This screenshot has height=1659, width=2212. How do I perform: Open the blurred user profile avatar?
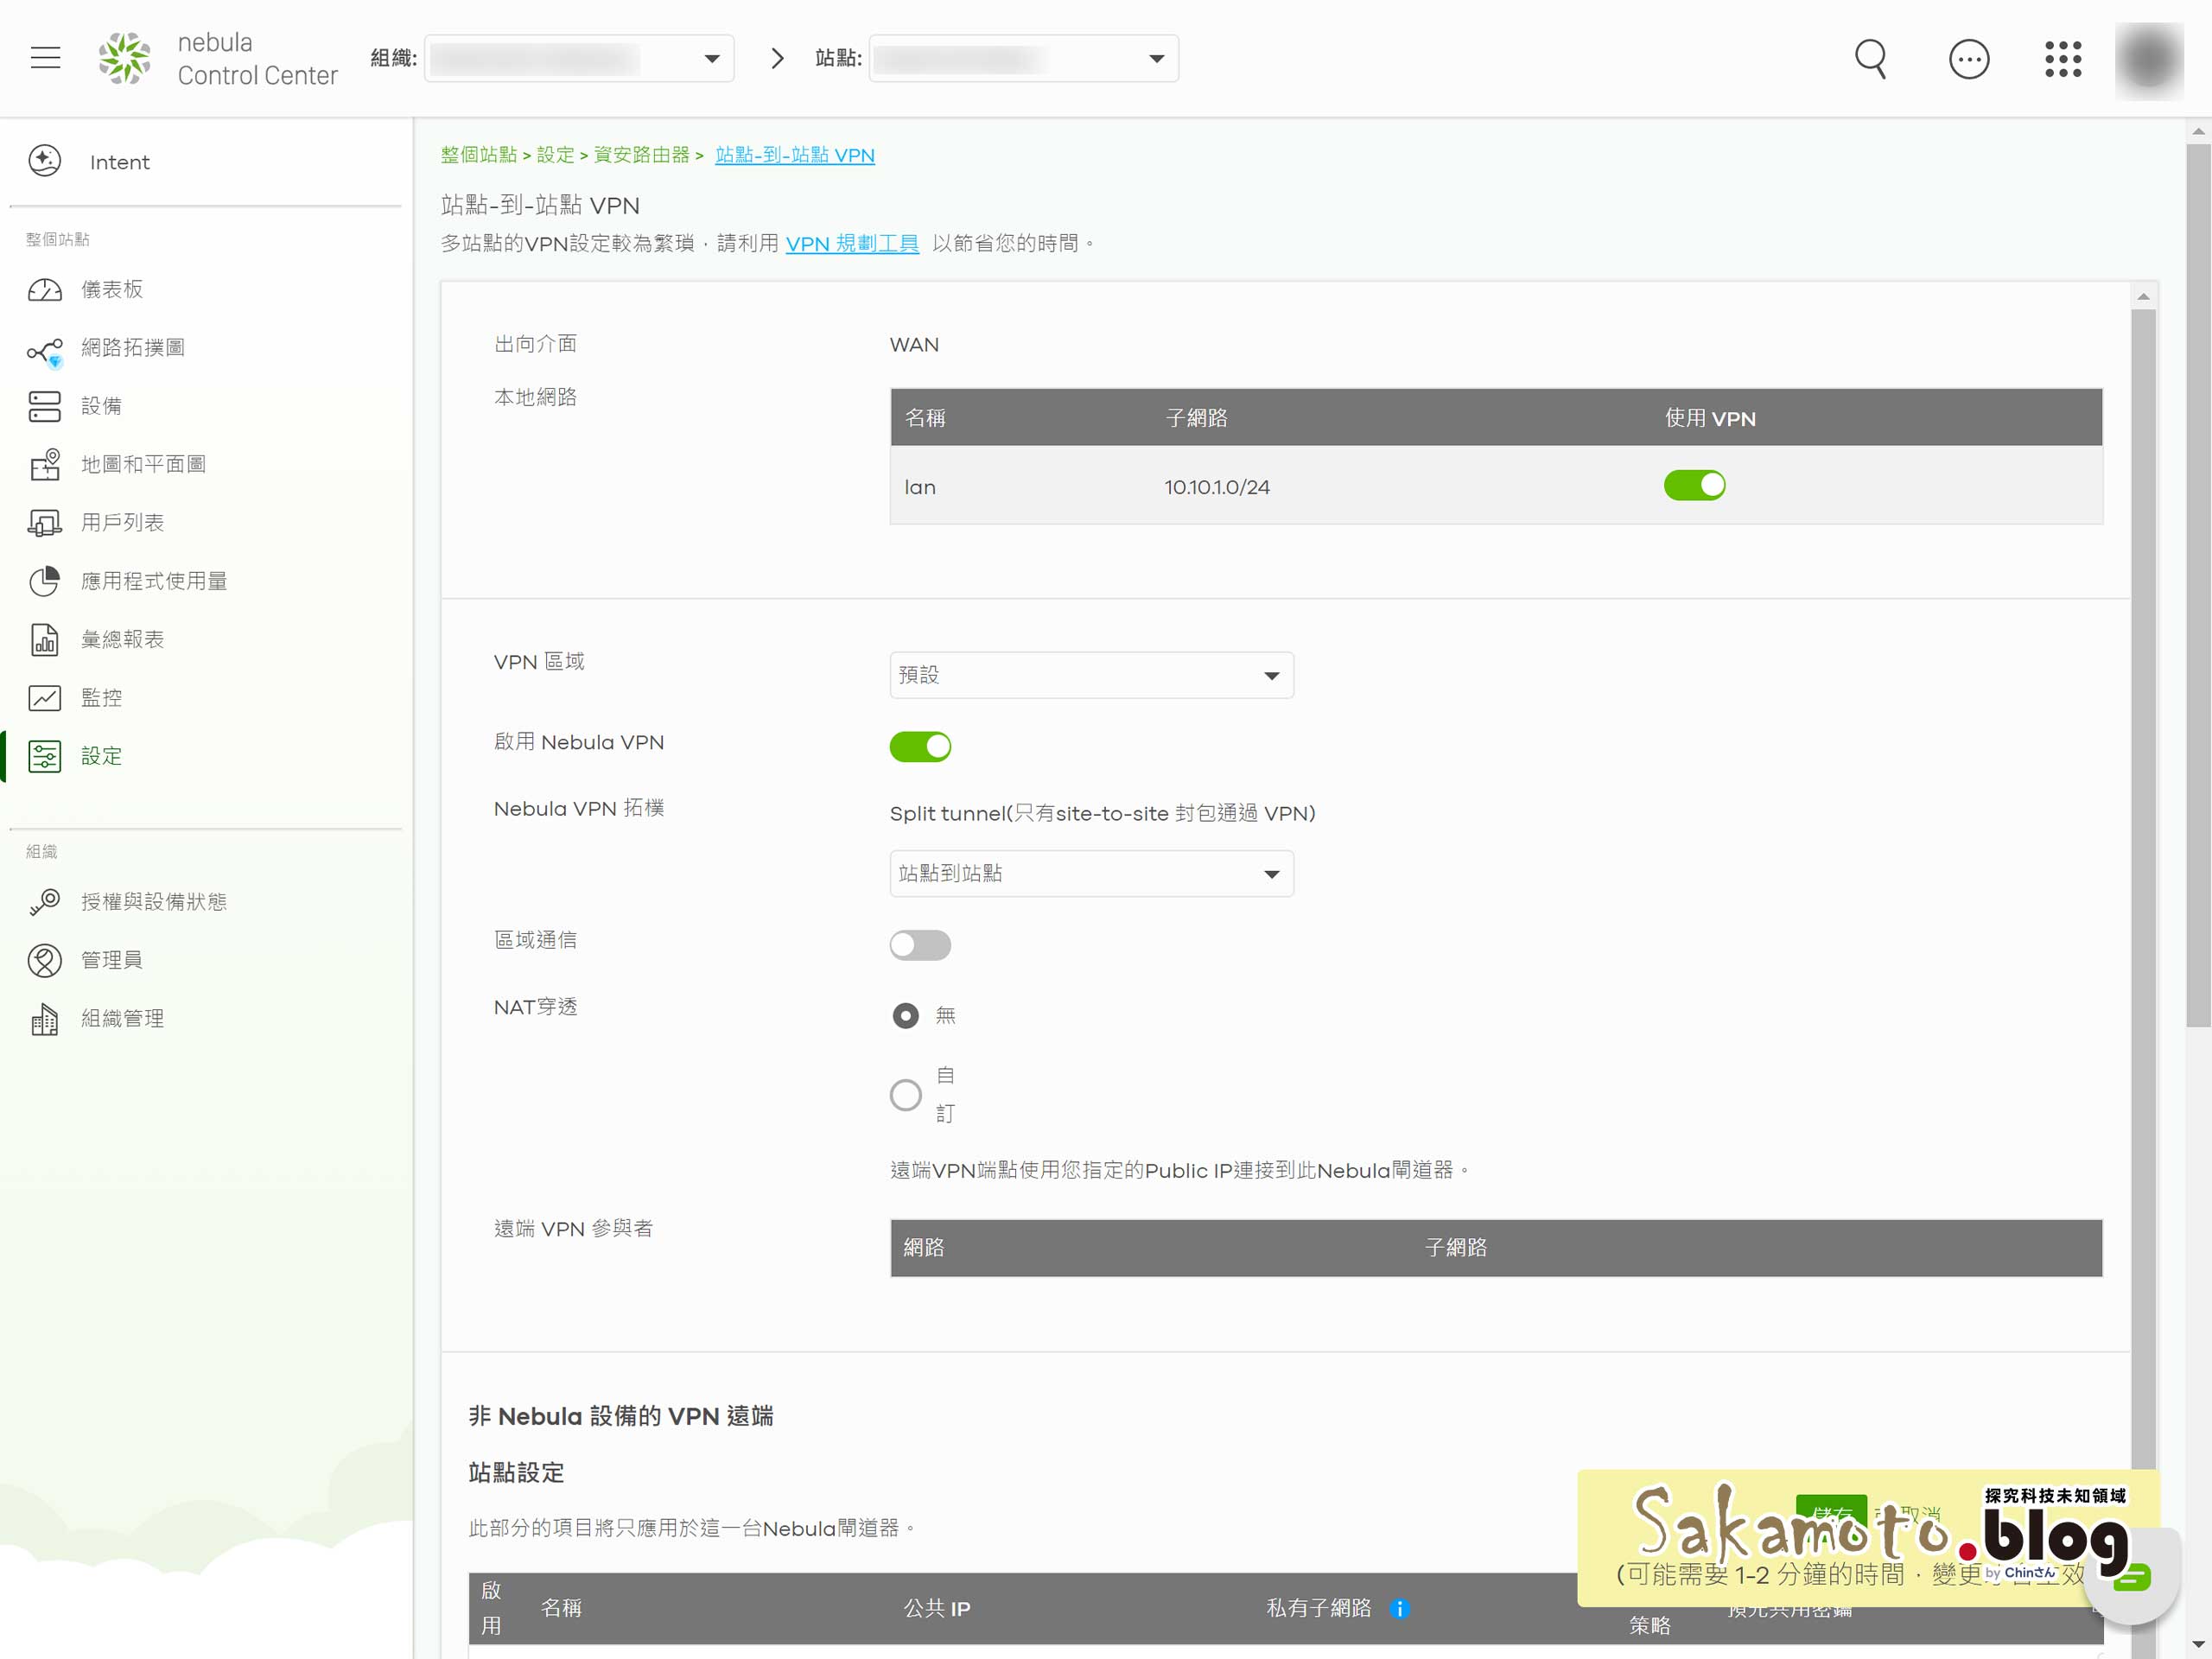click(x=2148, y=60)
